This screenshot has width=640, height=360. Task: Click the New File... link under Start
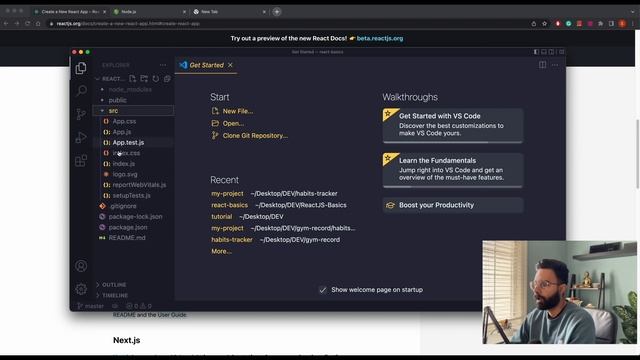coord(232,111)
